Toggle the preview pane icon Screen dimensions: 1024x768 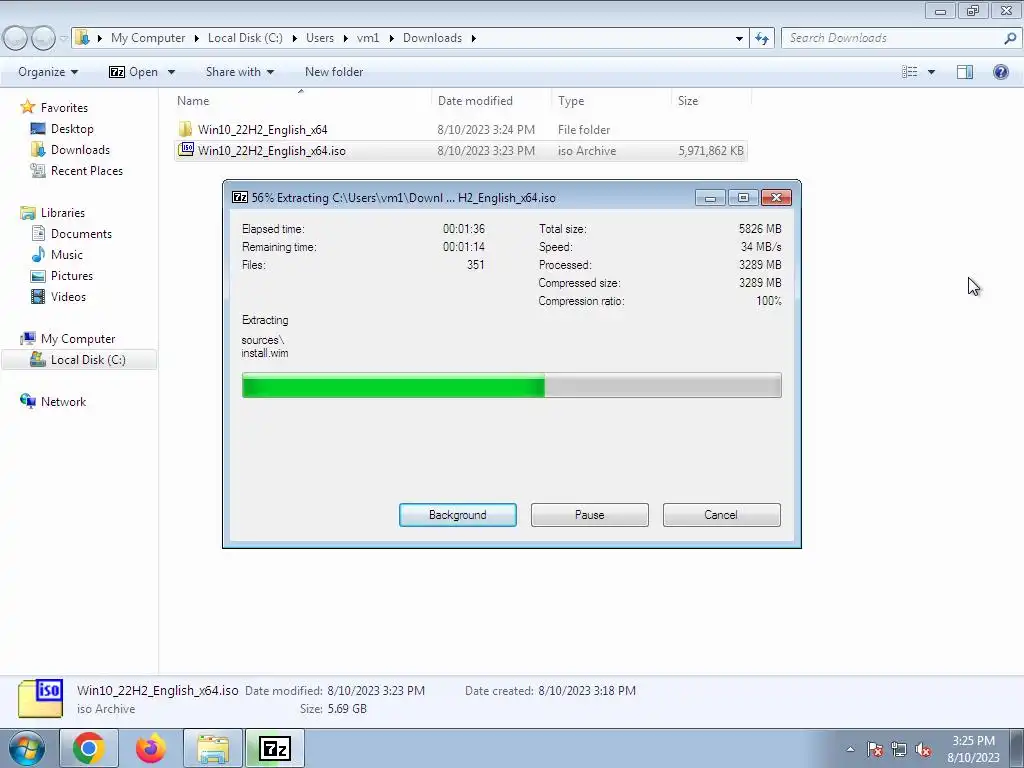(x=965, y=72)
